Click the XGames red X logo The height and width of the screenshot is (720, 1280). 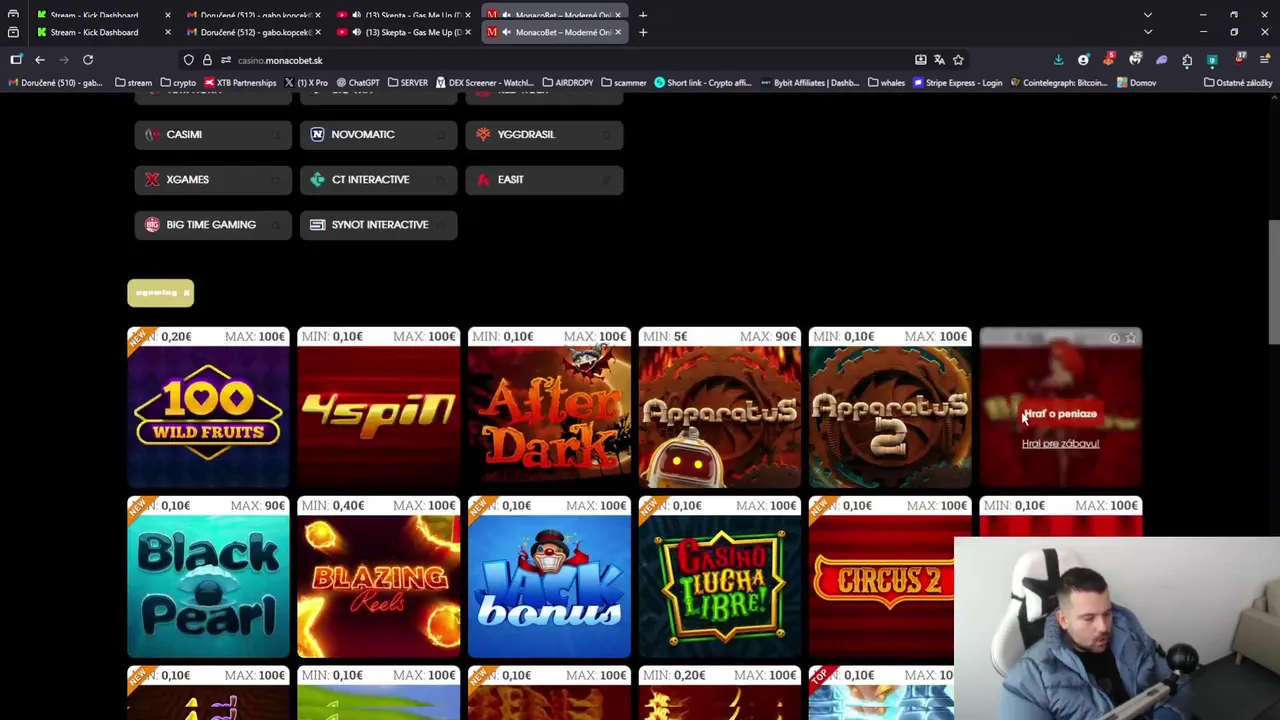(x=152, y=179)
